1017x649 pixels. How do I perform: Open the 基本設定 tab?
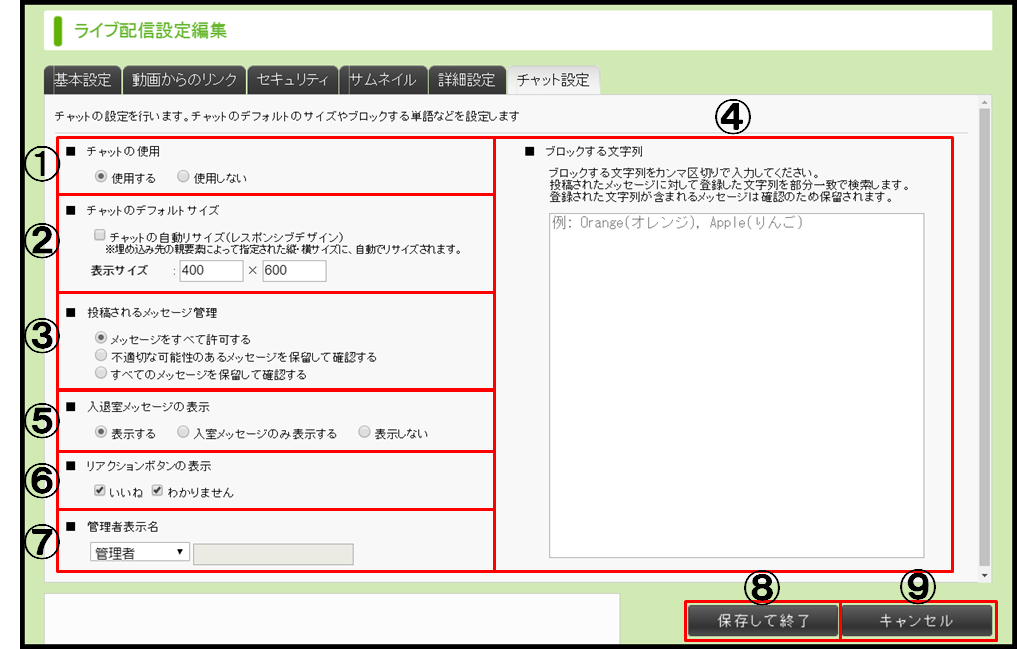82,80
